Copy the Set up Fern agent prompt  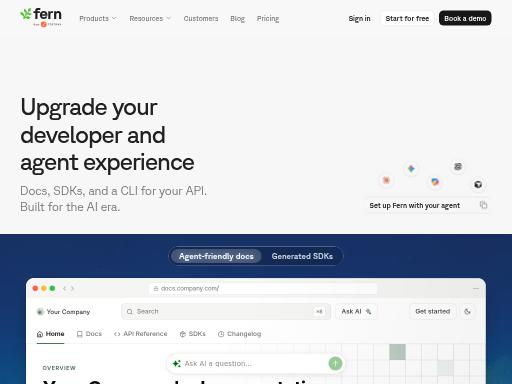point(483,205)
